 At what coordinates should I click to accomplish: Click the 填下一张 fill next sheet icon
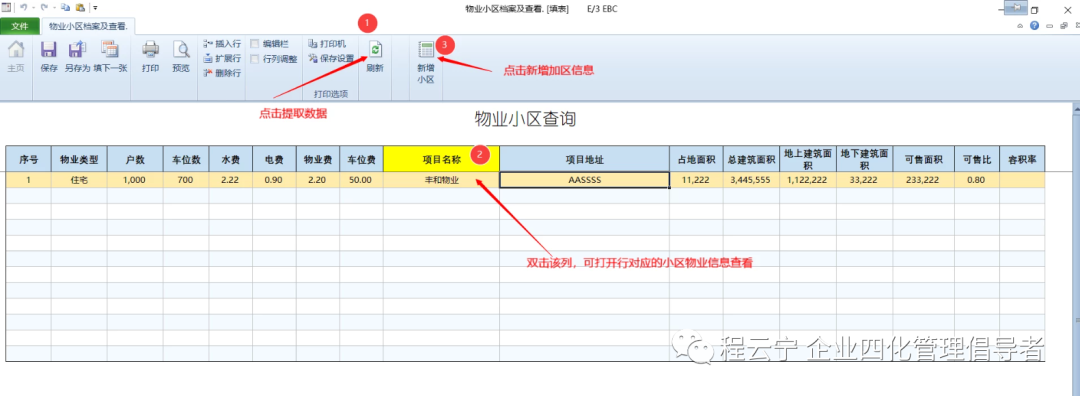[110, 50]
